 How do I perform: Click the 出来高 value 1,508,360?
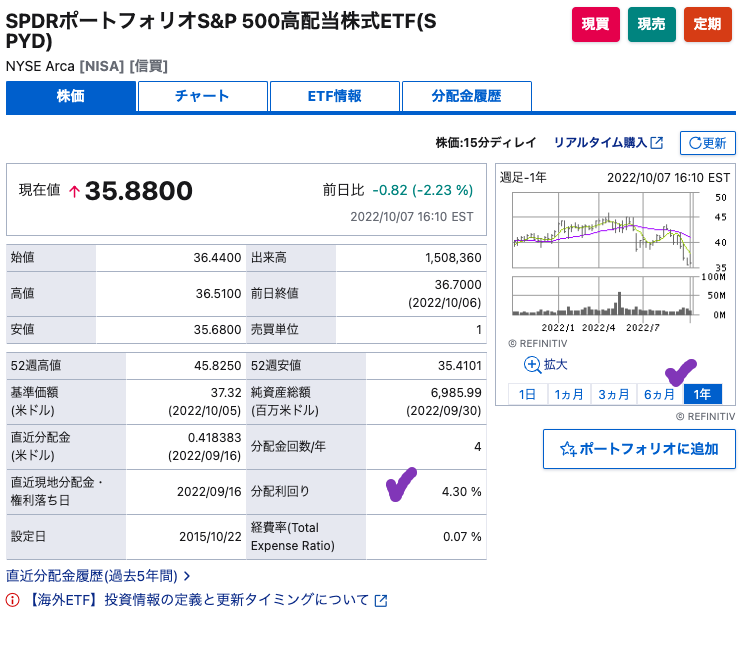click(x=453, y=258)
